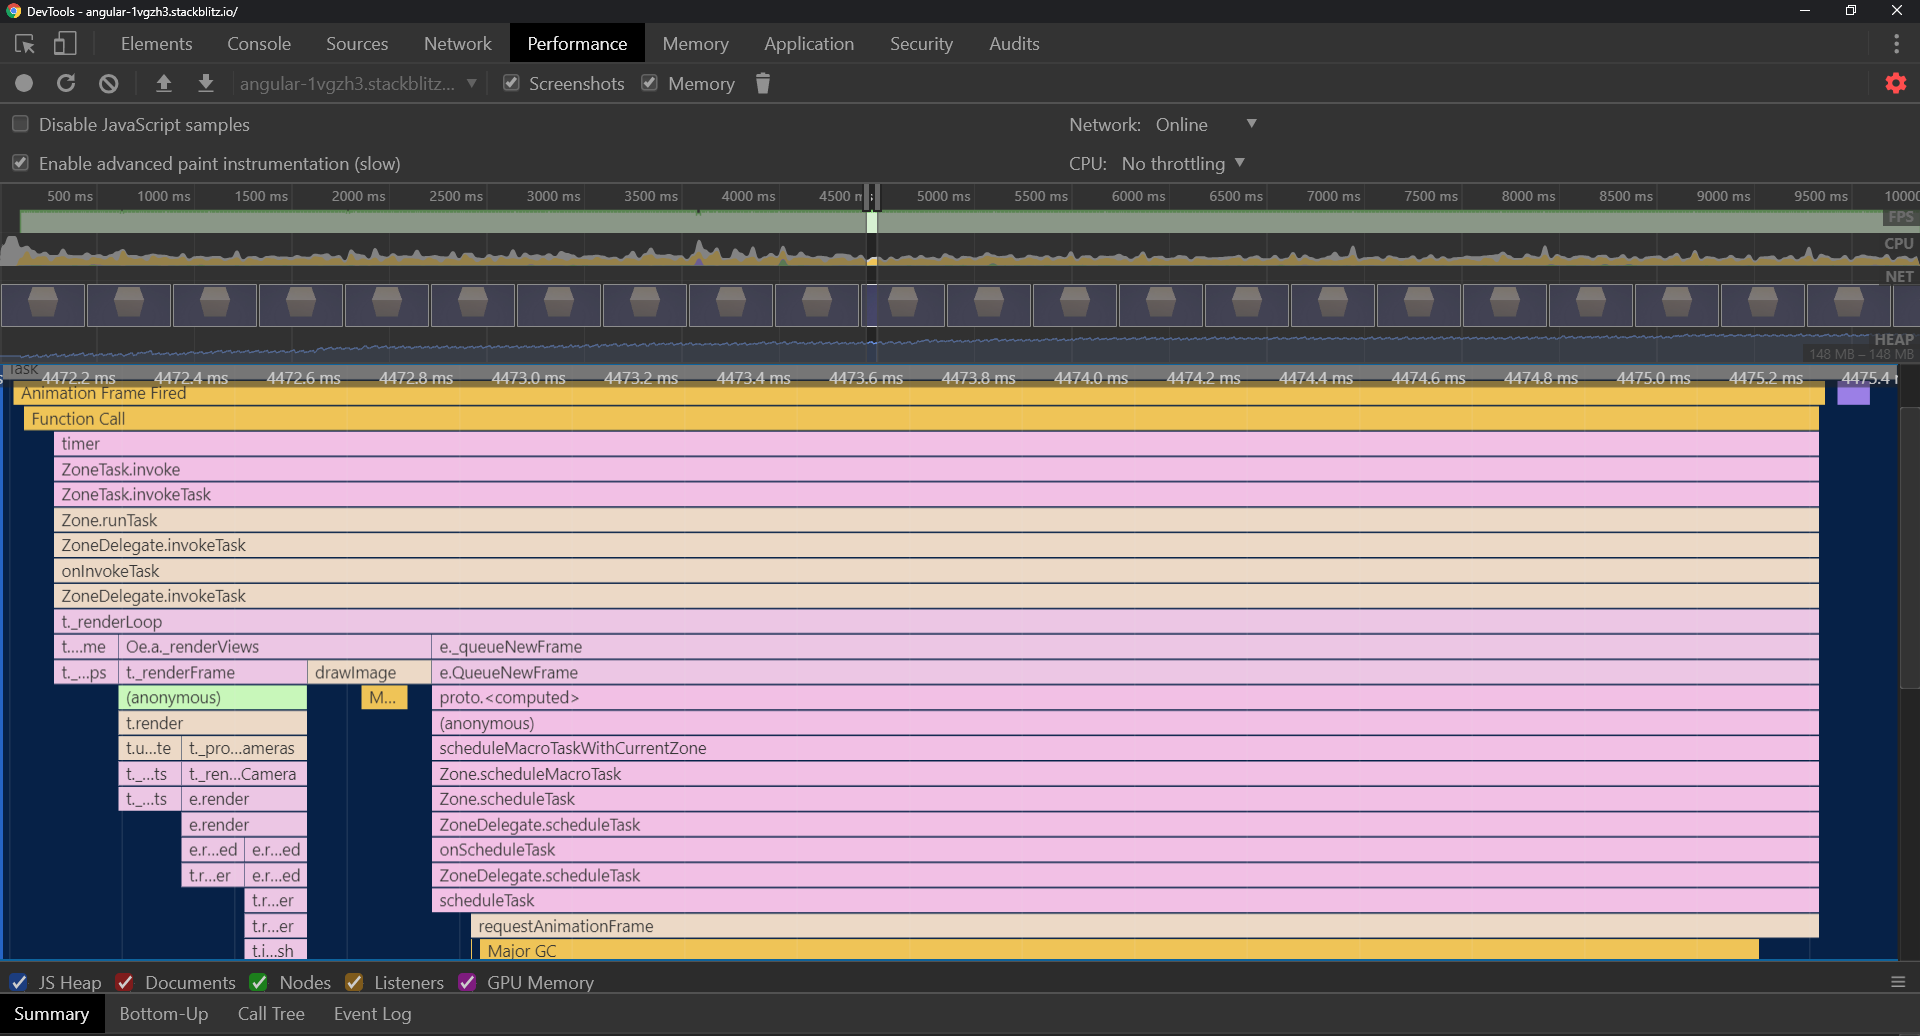Clear the recording with clear icon
The width and height of the screenshot is (1920, 1036).
(109, 84)
